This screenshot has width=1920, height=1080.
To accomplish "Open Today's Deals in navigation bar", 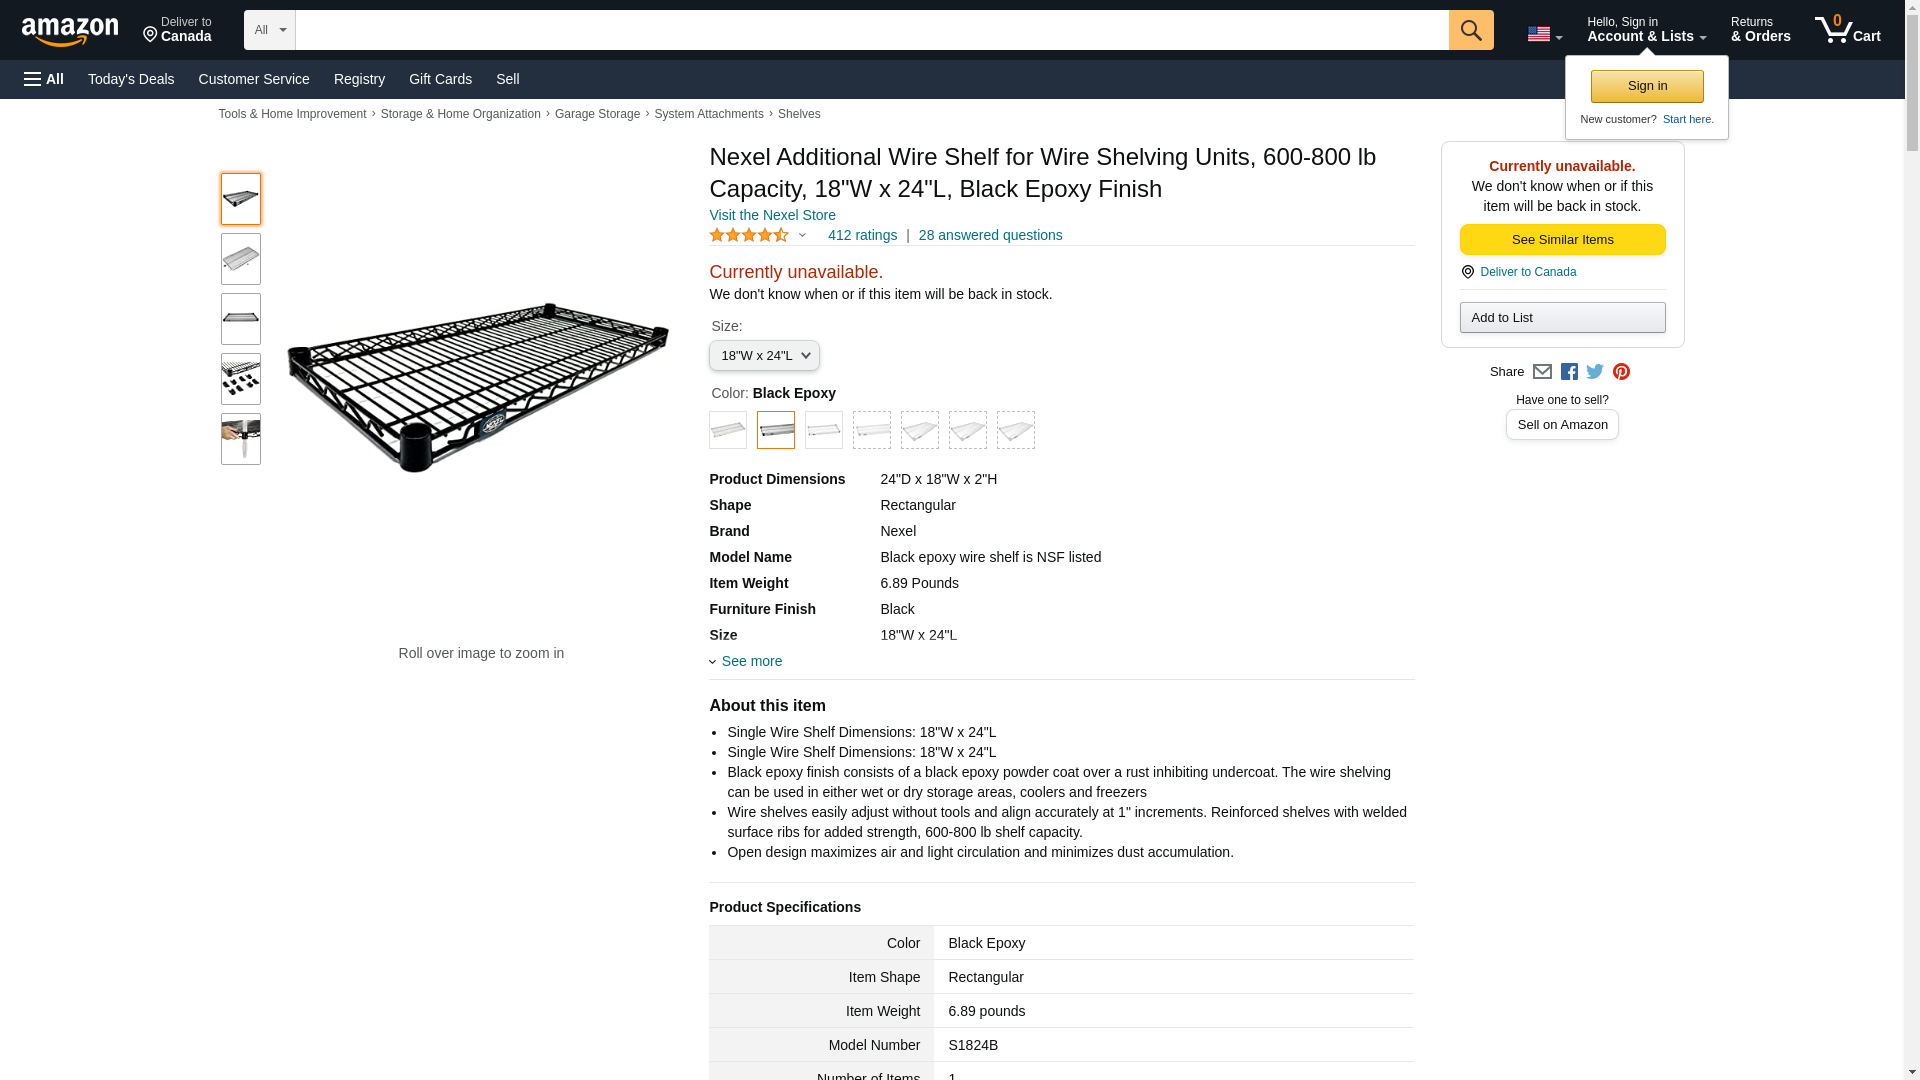I will 131,79.
